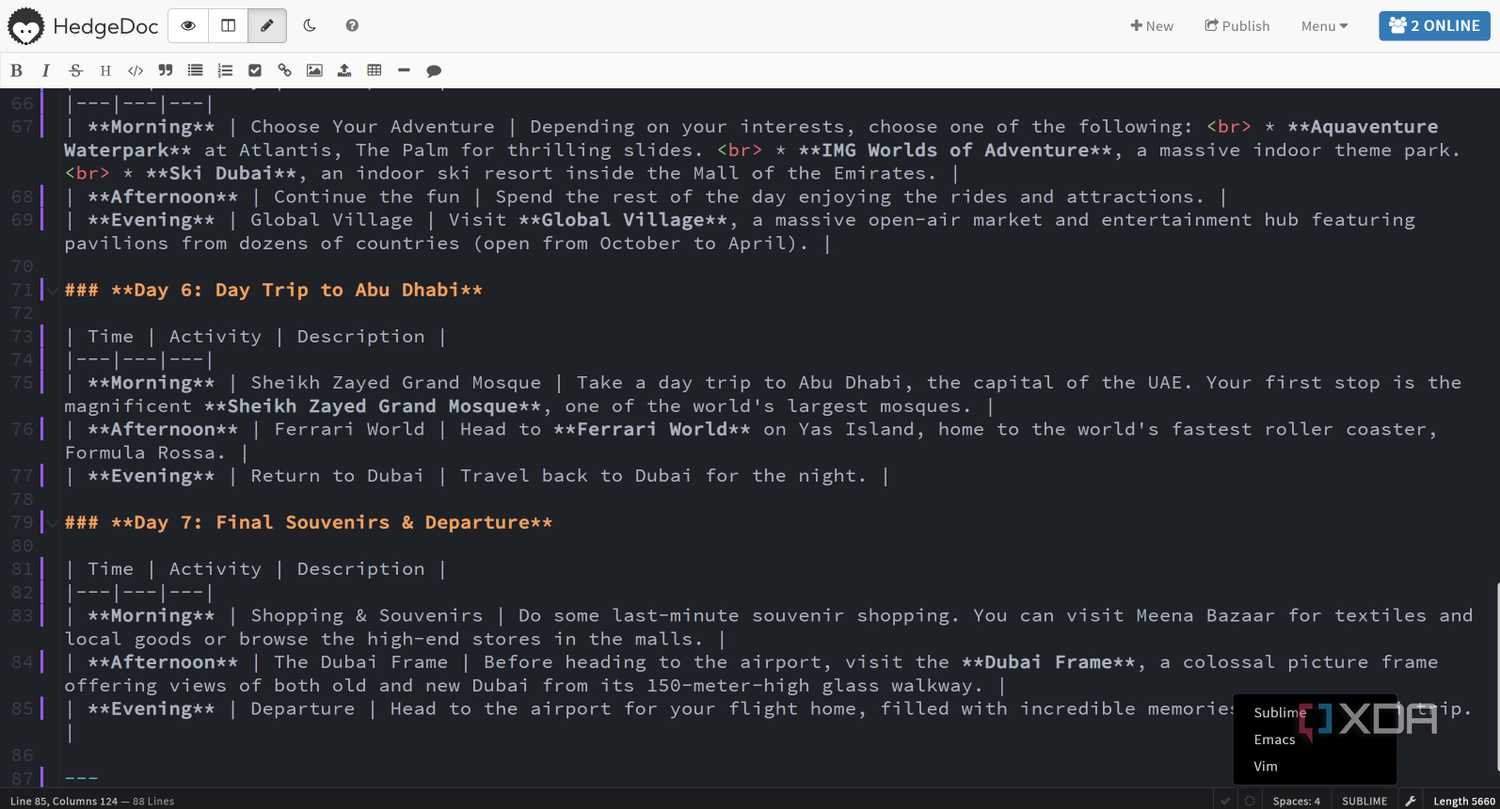1500x809 pixels.
Task: Open the wrench preferences icon in status bar
Action: (x=1410, y=801)
